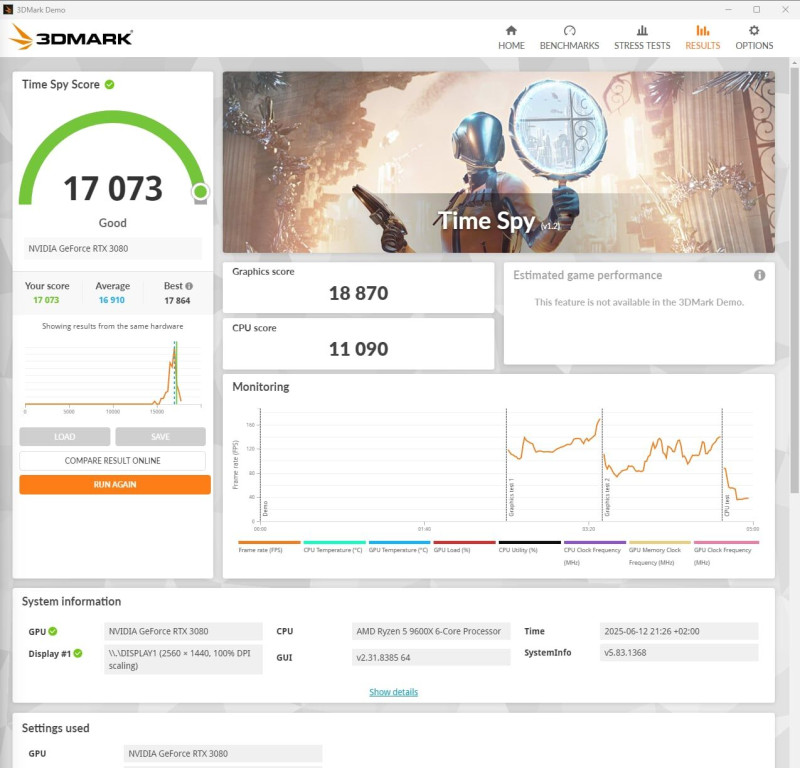Image resolution: width=800 pixels, height=768 pixels.
Task: Open the HOME tab
Action: point(511,38)
